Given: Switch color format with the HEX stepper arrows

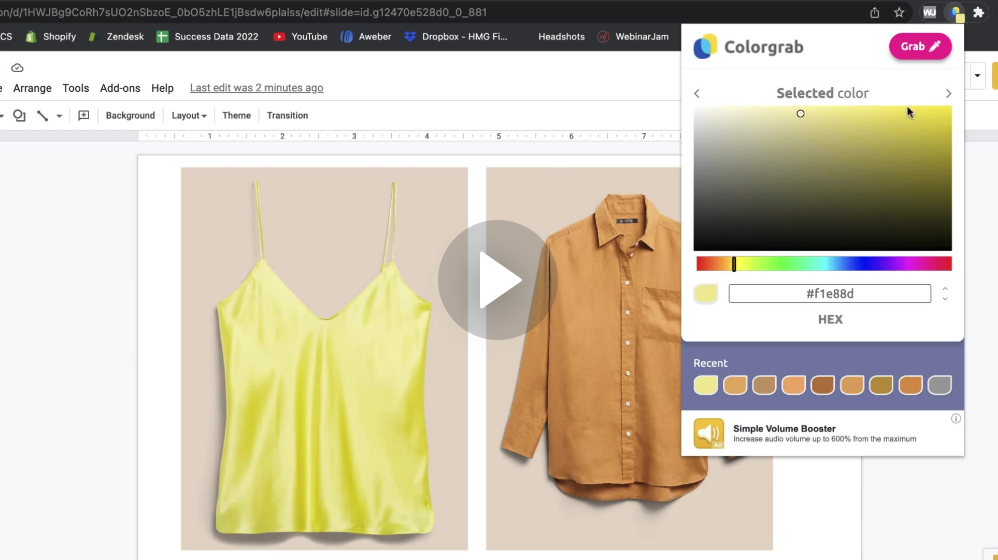Looking at the screenshot, I should [x=945, y=293].
